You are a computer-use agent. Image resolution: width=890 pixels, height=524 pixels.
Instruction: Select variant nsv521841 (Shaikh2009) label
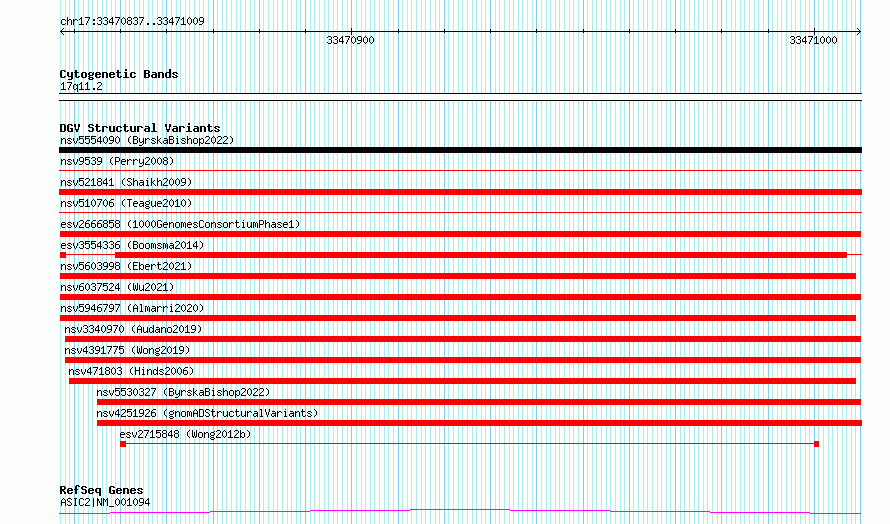click(126, 182)
